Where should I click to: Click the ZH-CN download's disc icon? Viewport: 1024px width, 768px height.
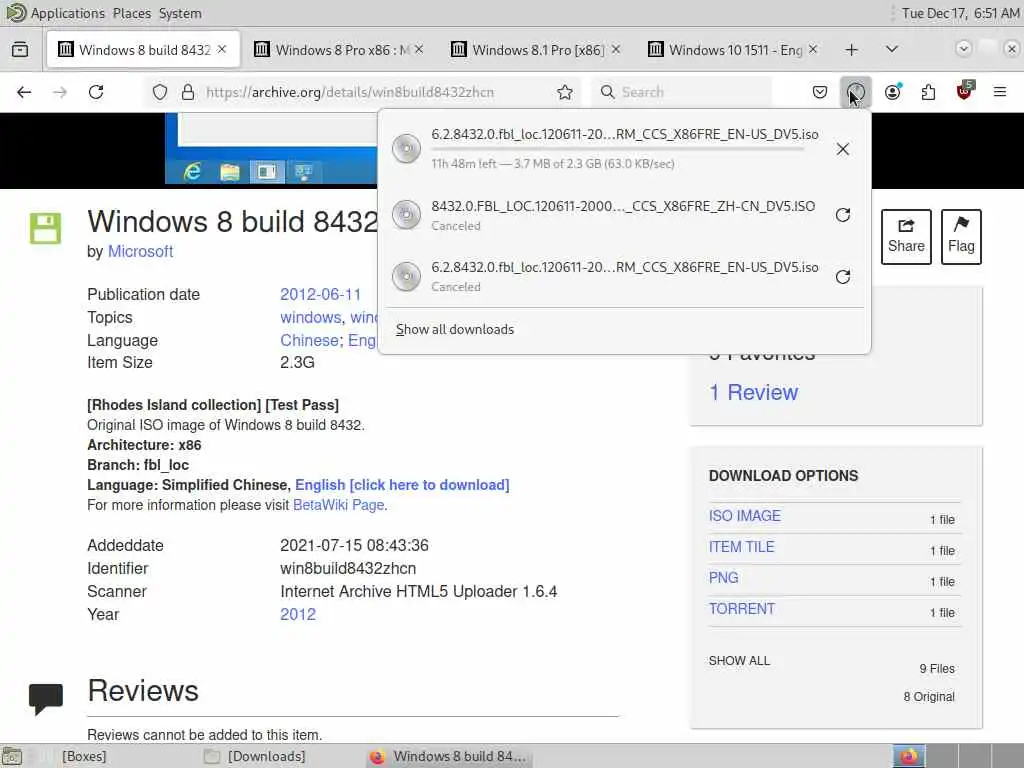click(406, 215)
